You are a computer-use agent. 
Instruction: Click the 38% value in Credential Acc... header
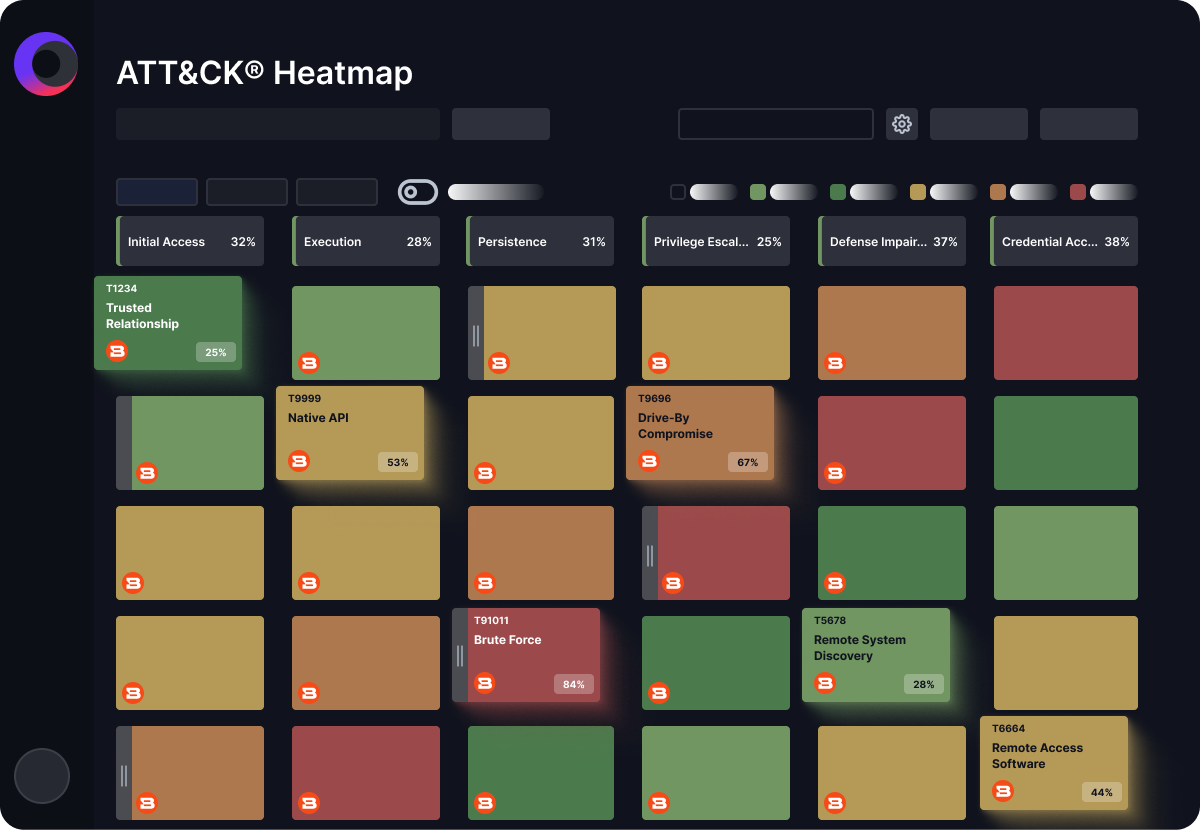point(1117,242)
